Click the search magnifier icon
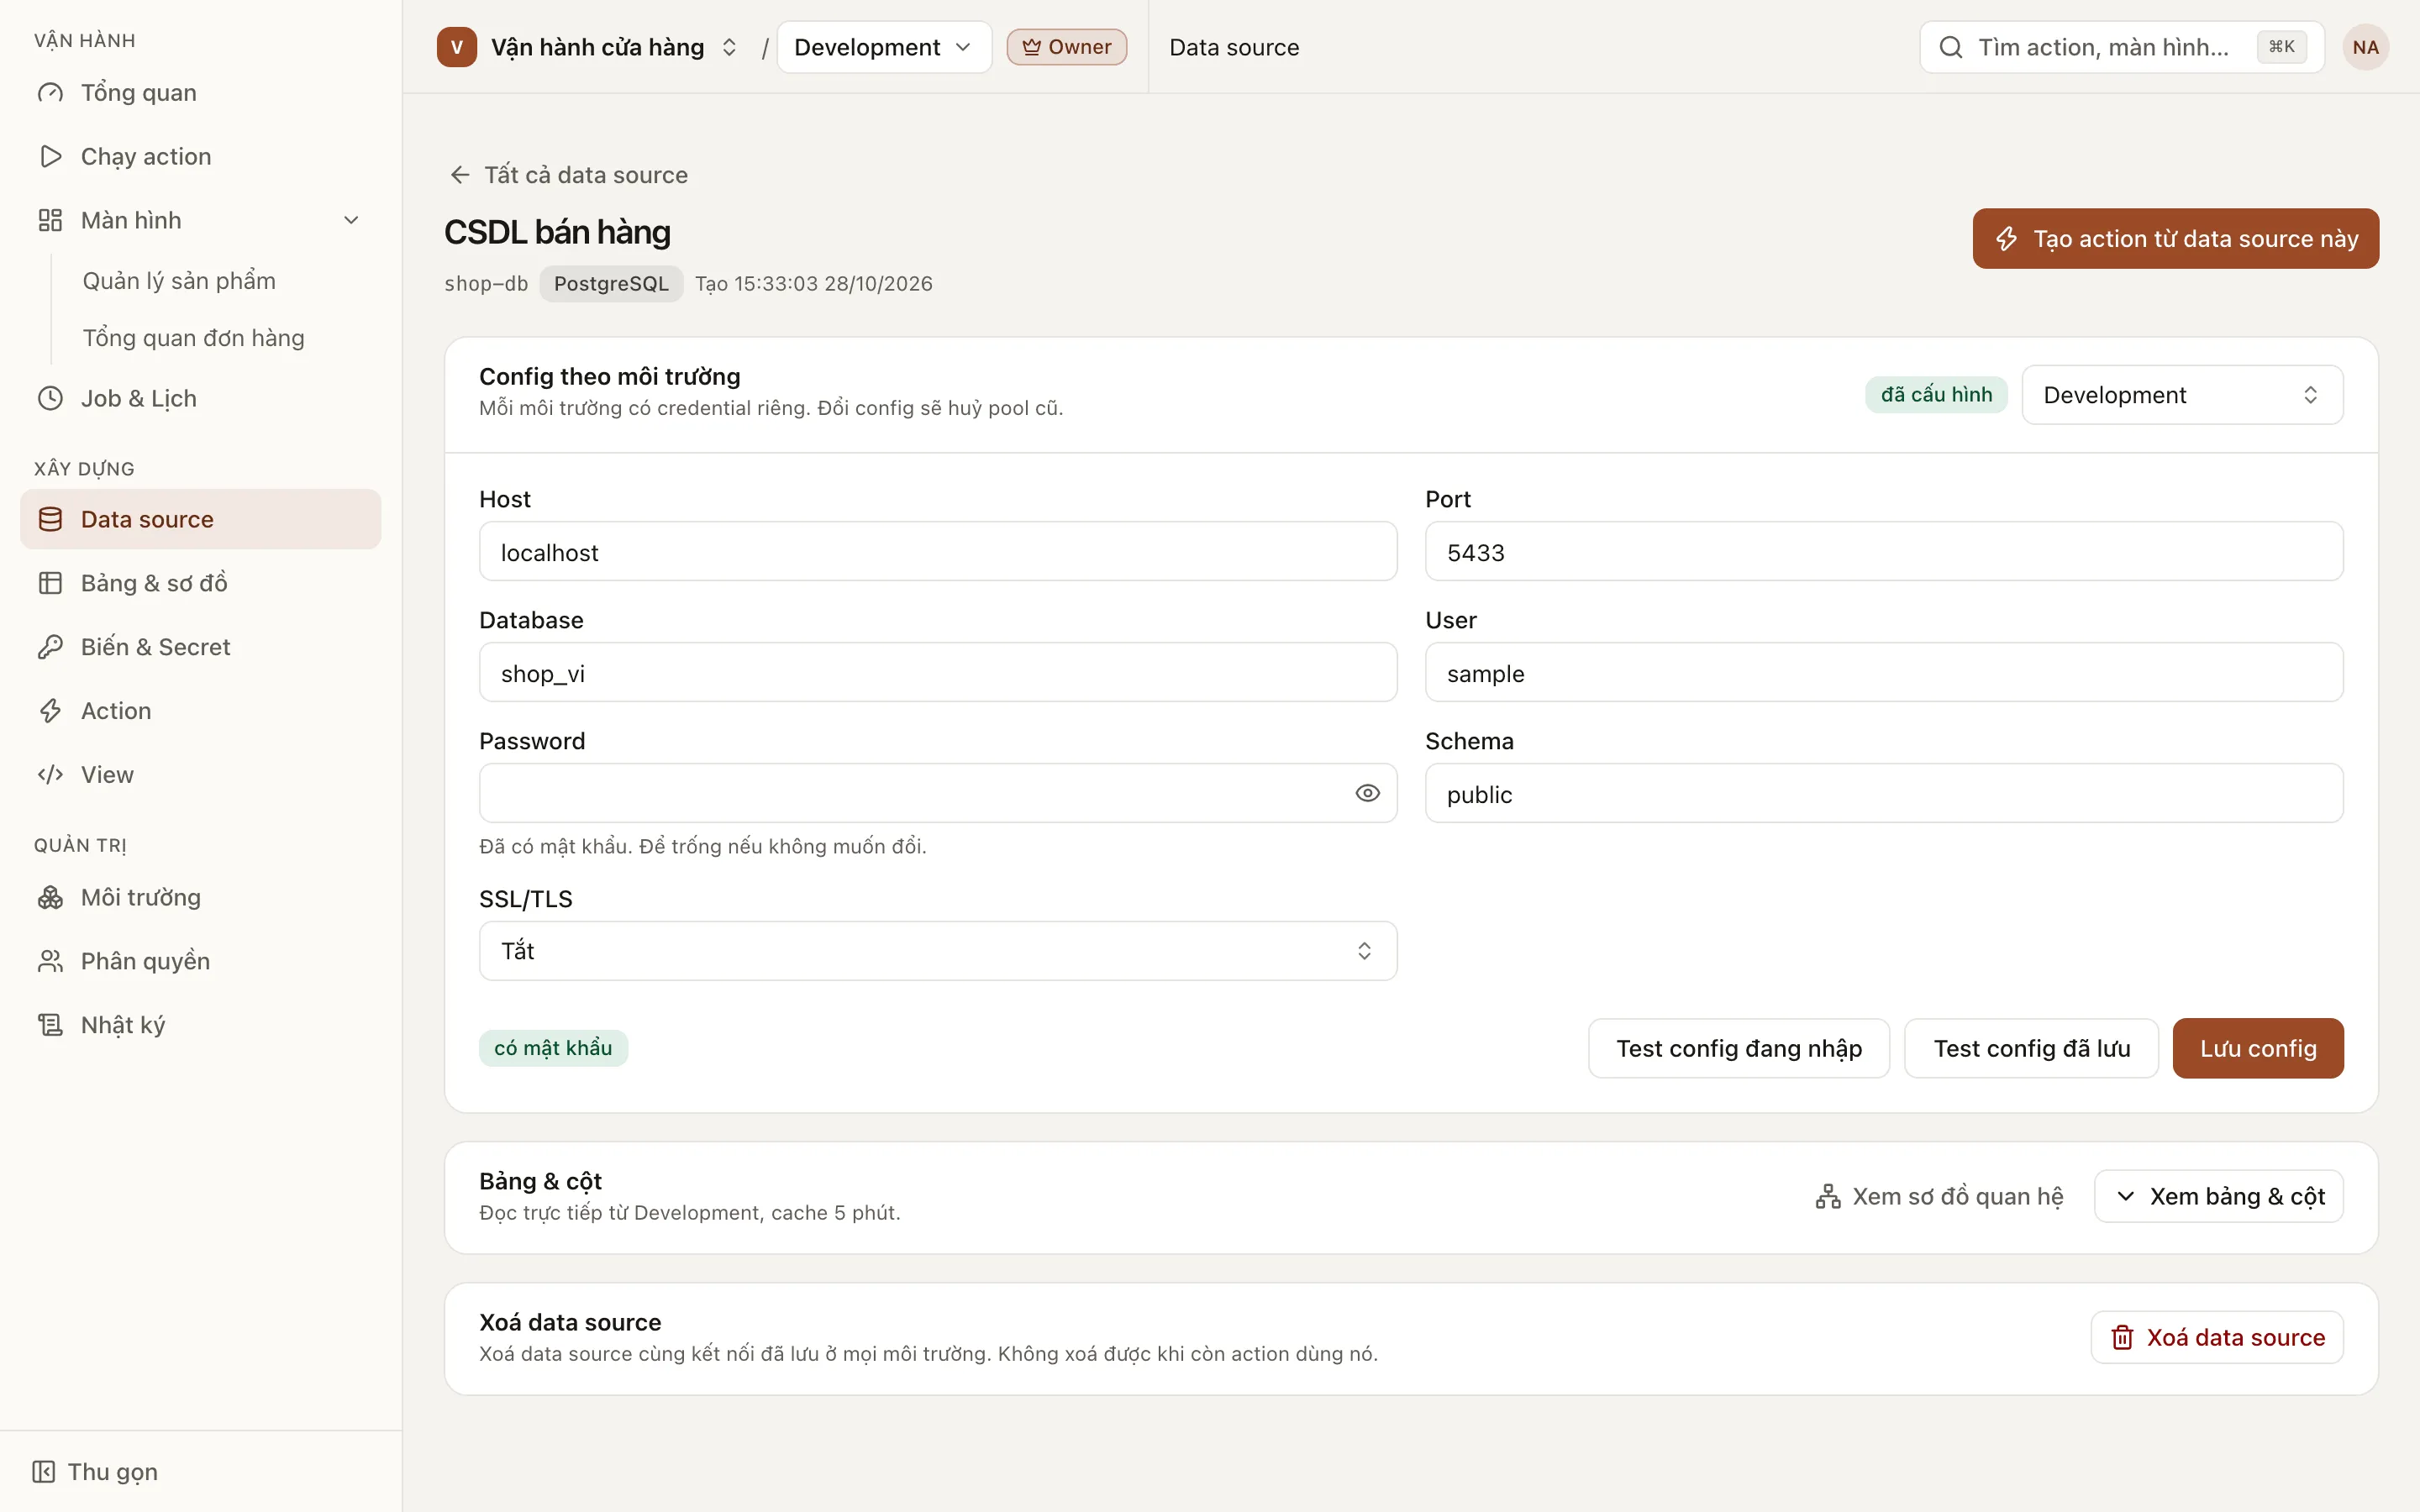 tap(1950, 47)
